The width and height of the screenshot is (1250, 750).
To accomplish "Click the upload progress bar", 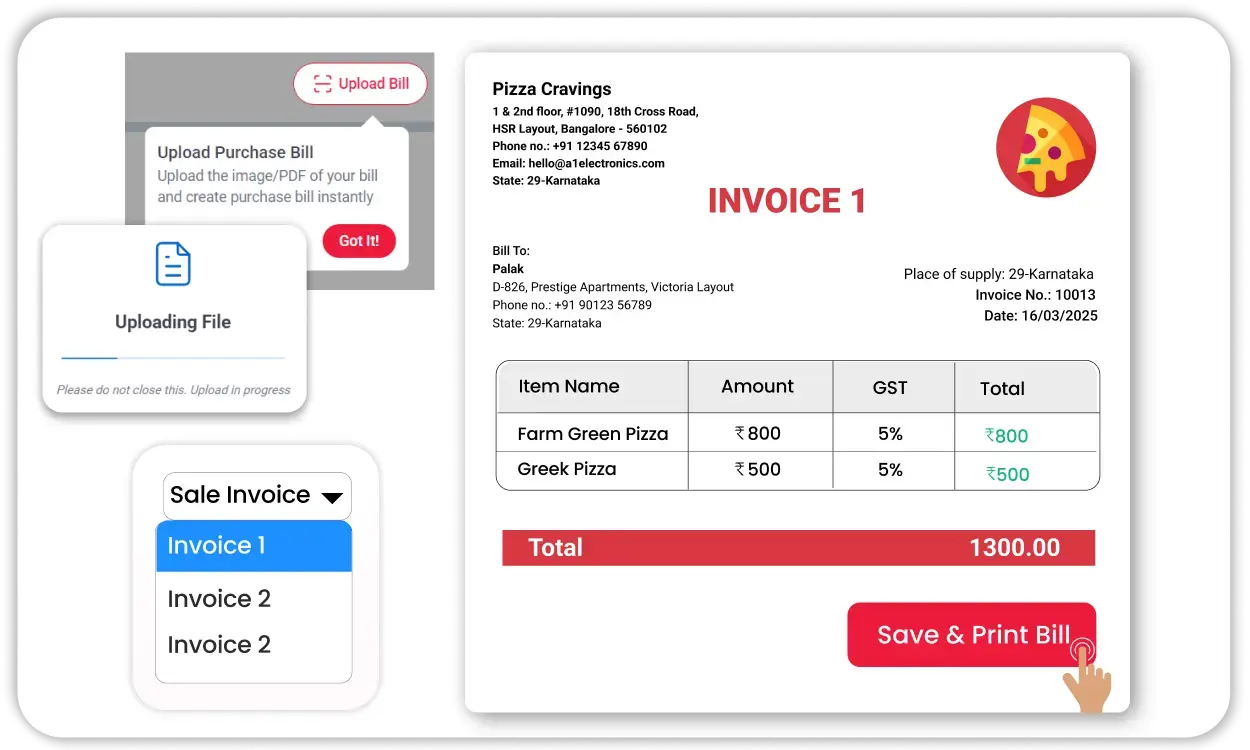I will (173, 357).
